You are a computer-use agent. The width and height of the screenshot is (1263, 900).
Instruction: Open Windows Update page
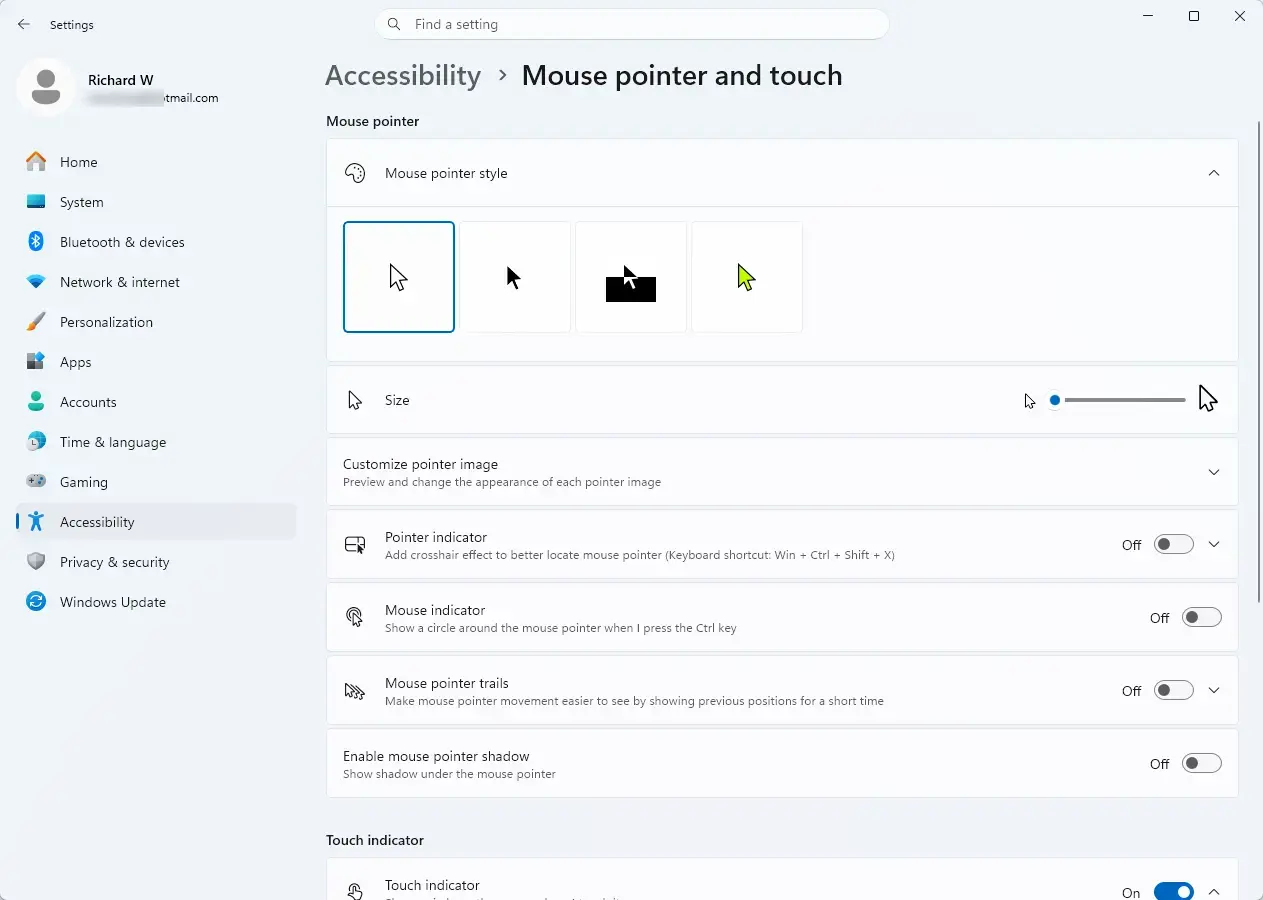point(156,602)
